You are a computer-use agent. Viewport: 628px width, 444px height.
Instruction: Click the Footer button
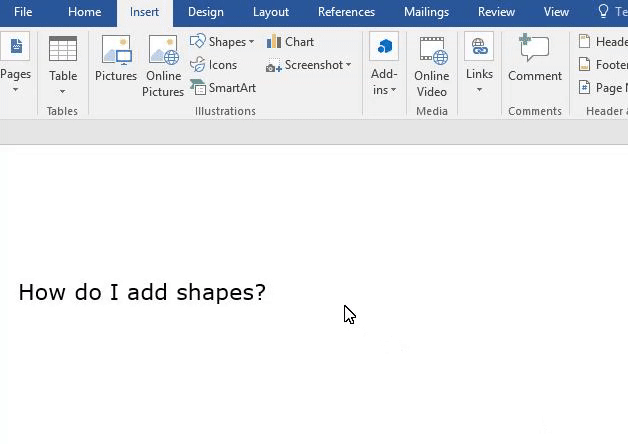click(604, 65)
